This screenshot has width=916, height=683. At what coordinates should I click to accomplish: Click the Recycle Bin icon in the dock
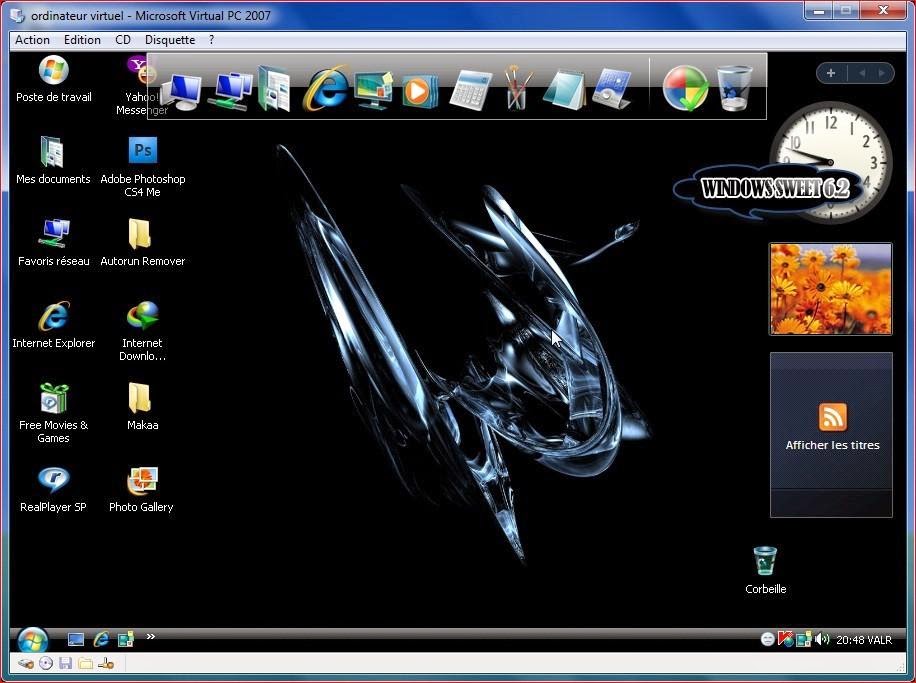click(734, 88)
